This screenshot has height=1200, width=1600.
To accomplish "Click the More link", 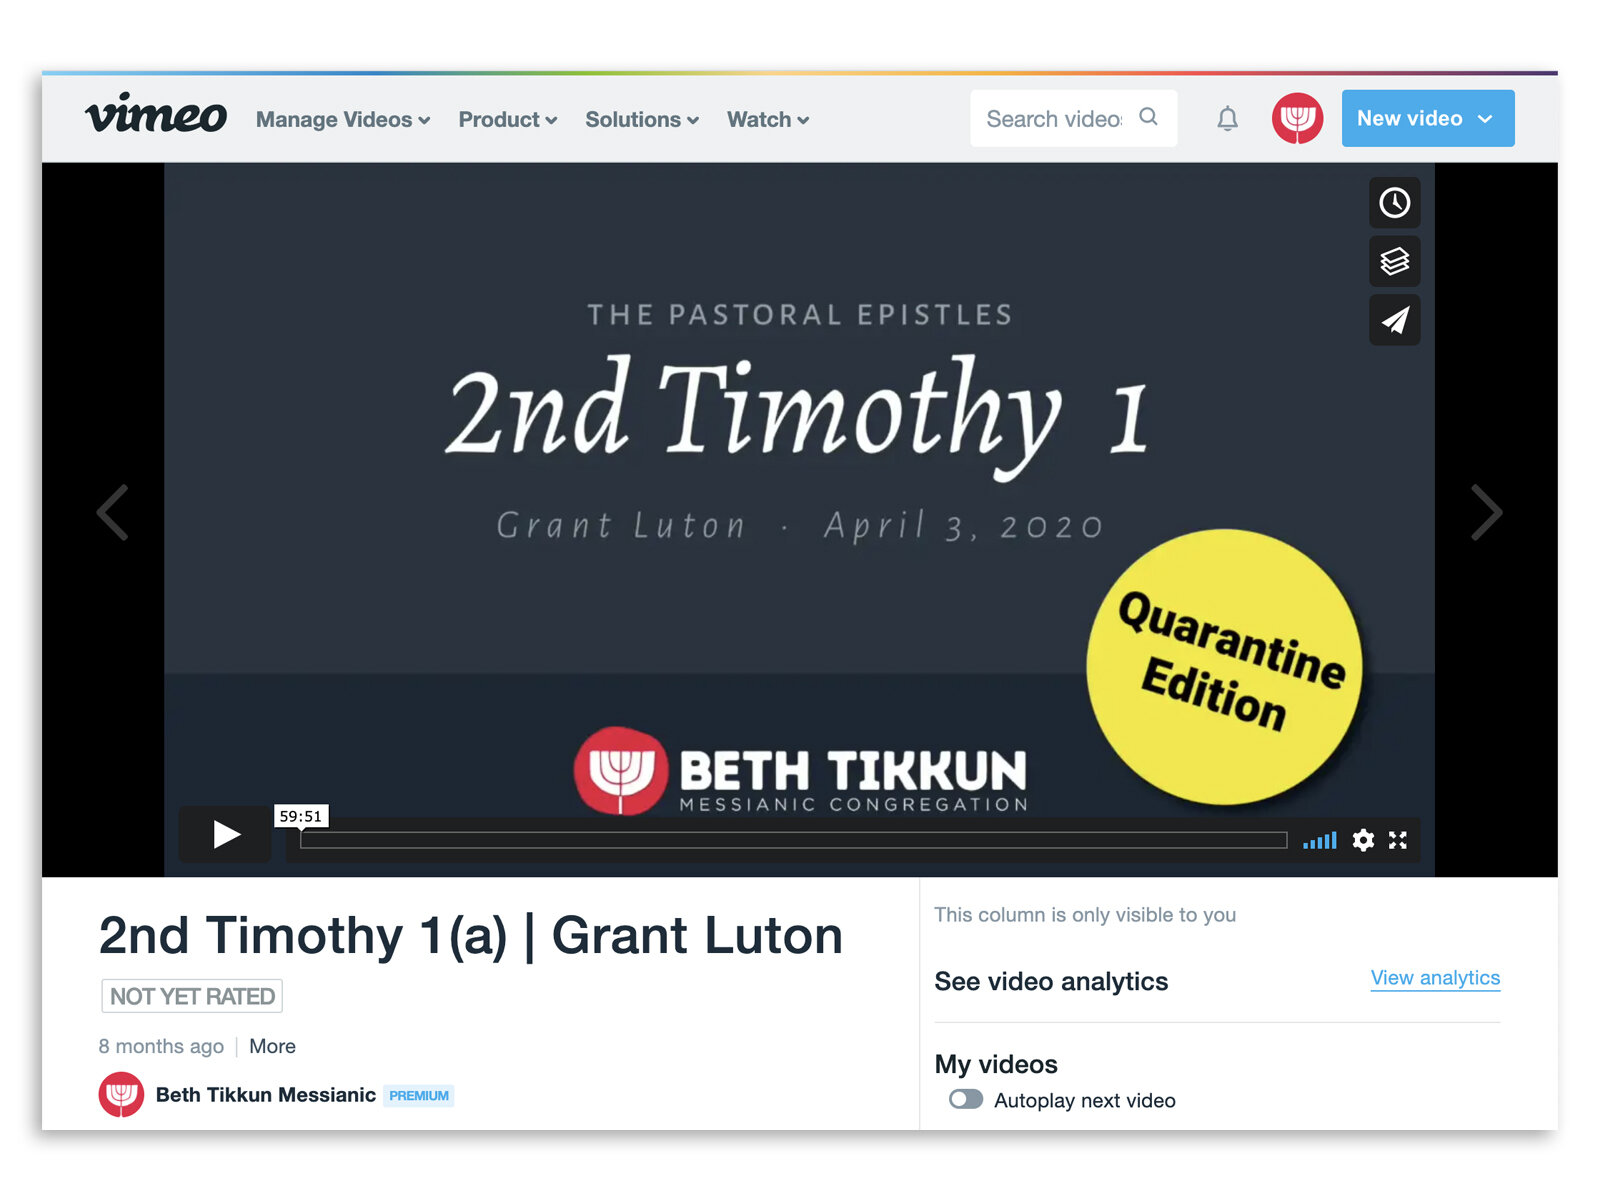I will 272,1046.
